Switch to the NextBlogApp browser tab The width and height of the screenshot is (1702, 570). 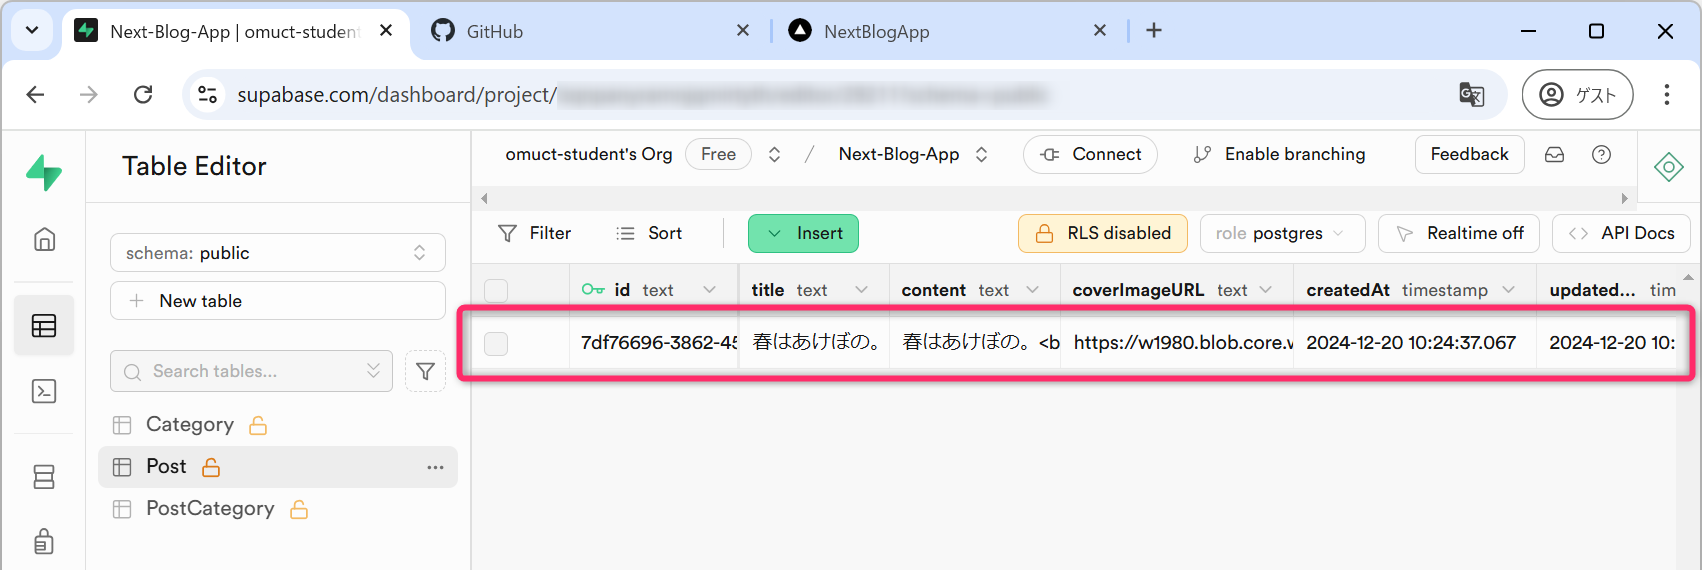946,31
